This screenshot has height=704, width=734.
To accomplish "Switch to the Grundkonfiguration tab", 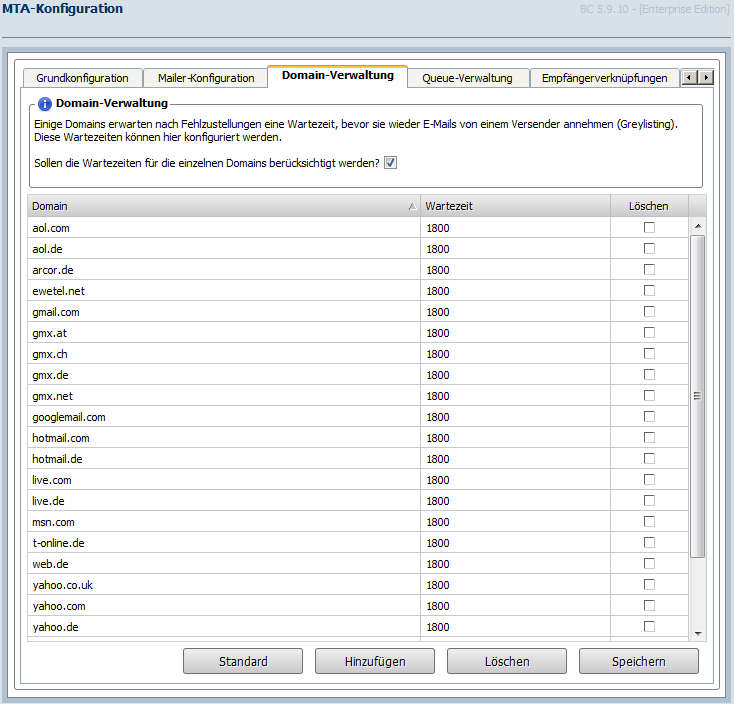I will tap(82, 78).
